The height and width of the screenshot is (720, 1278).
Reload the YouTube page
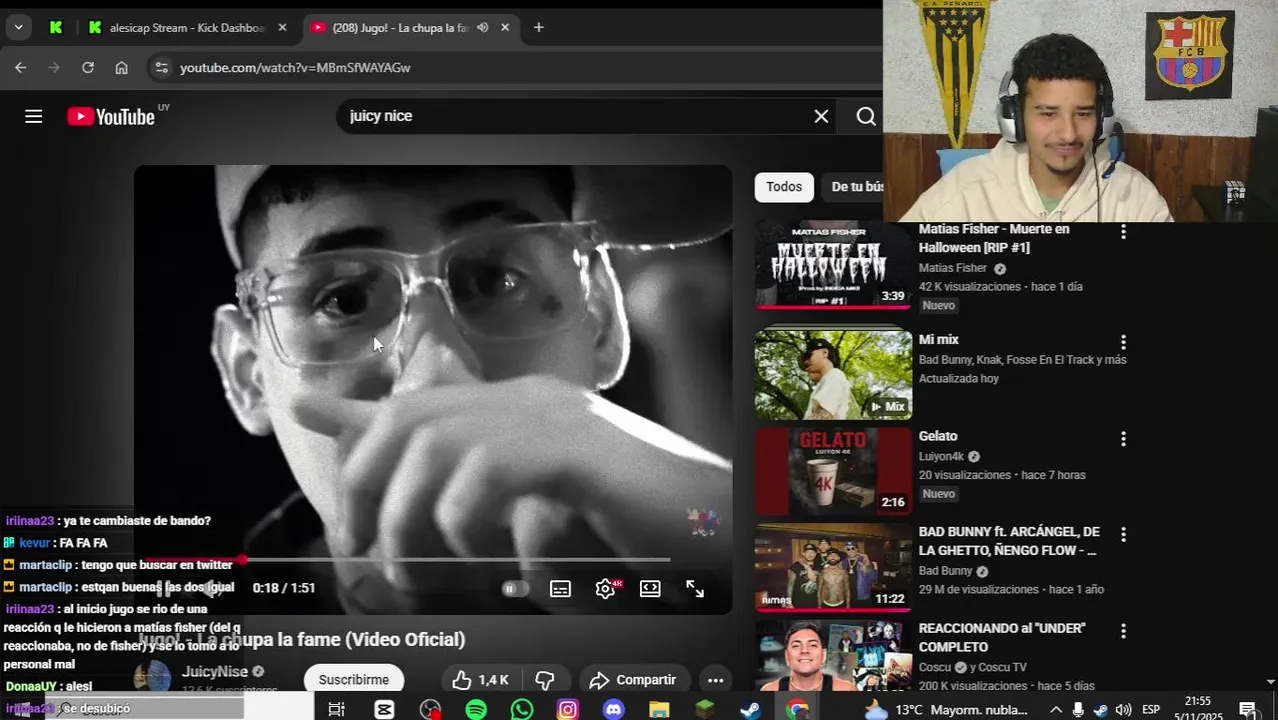88,68
